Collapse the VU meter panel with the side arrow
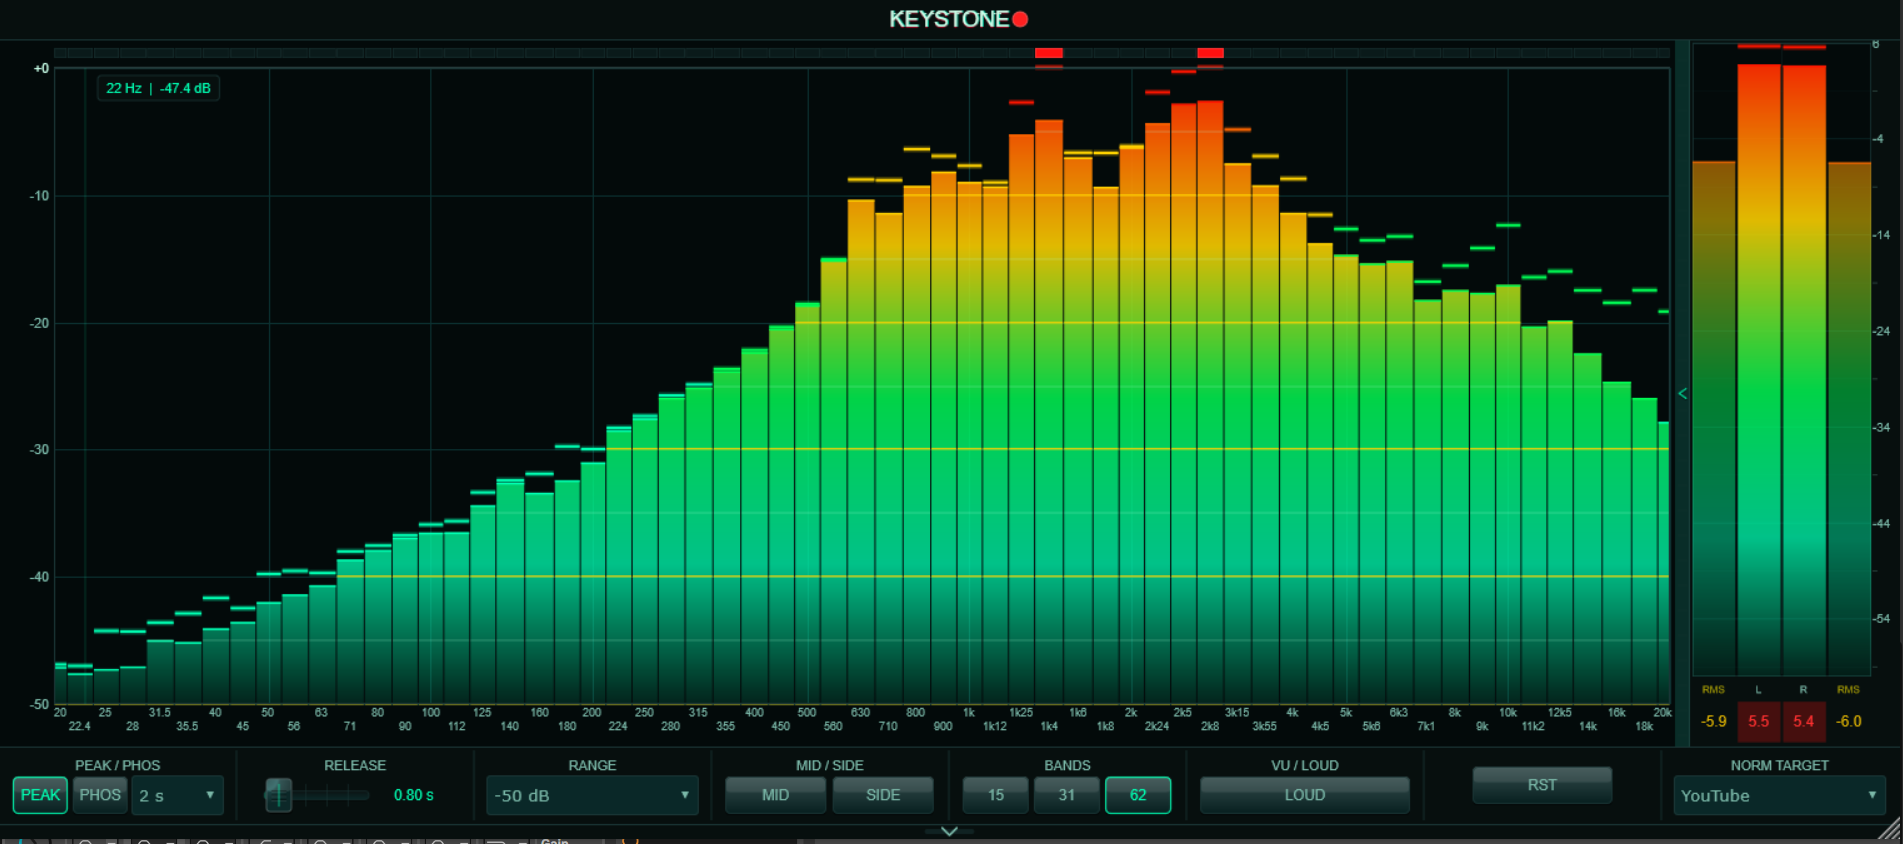Screen dimensions: 1903x844 tap(1682, 394)
